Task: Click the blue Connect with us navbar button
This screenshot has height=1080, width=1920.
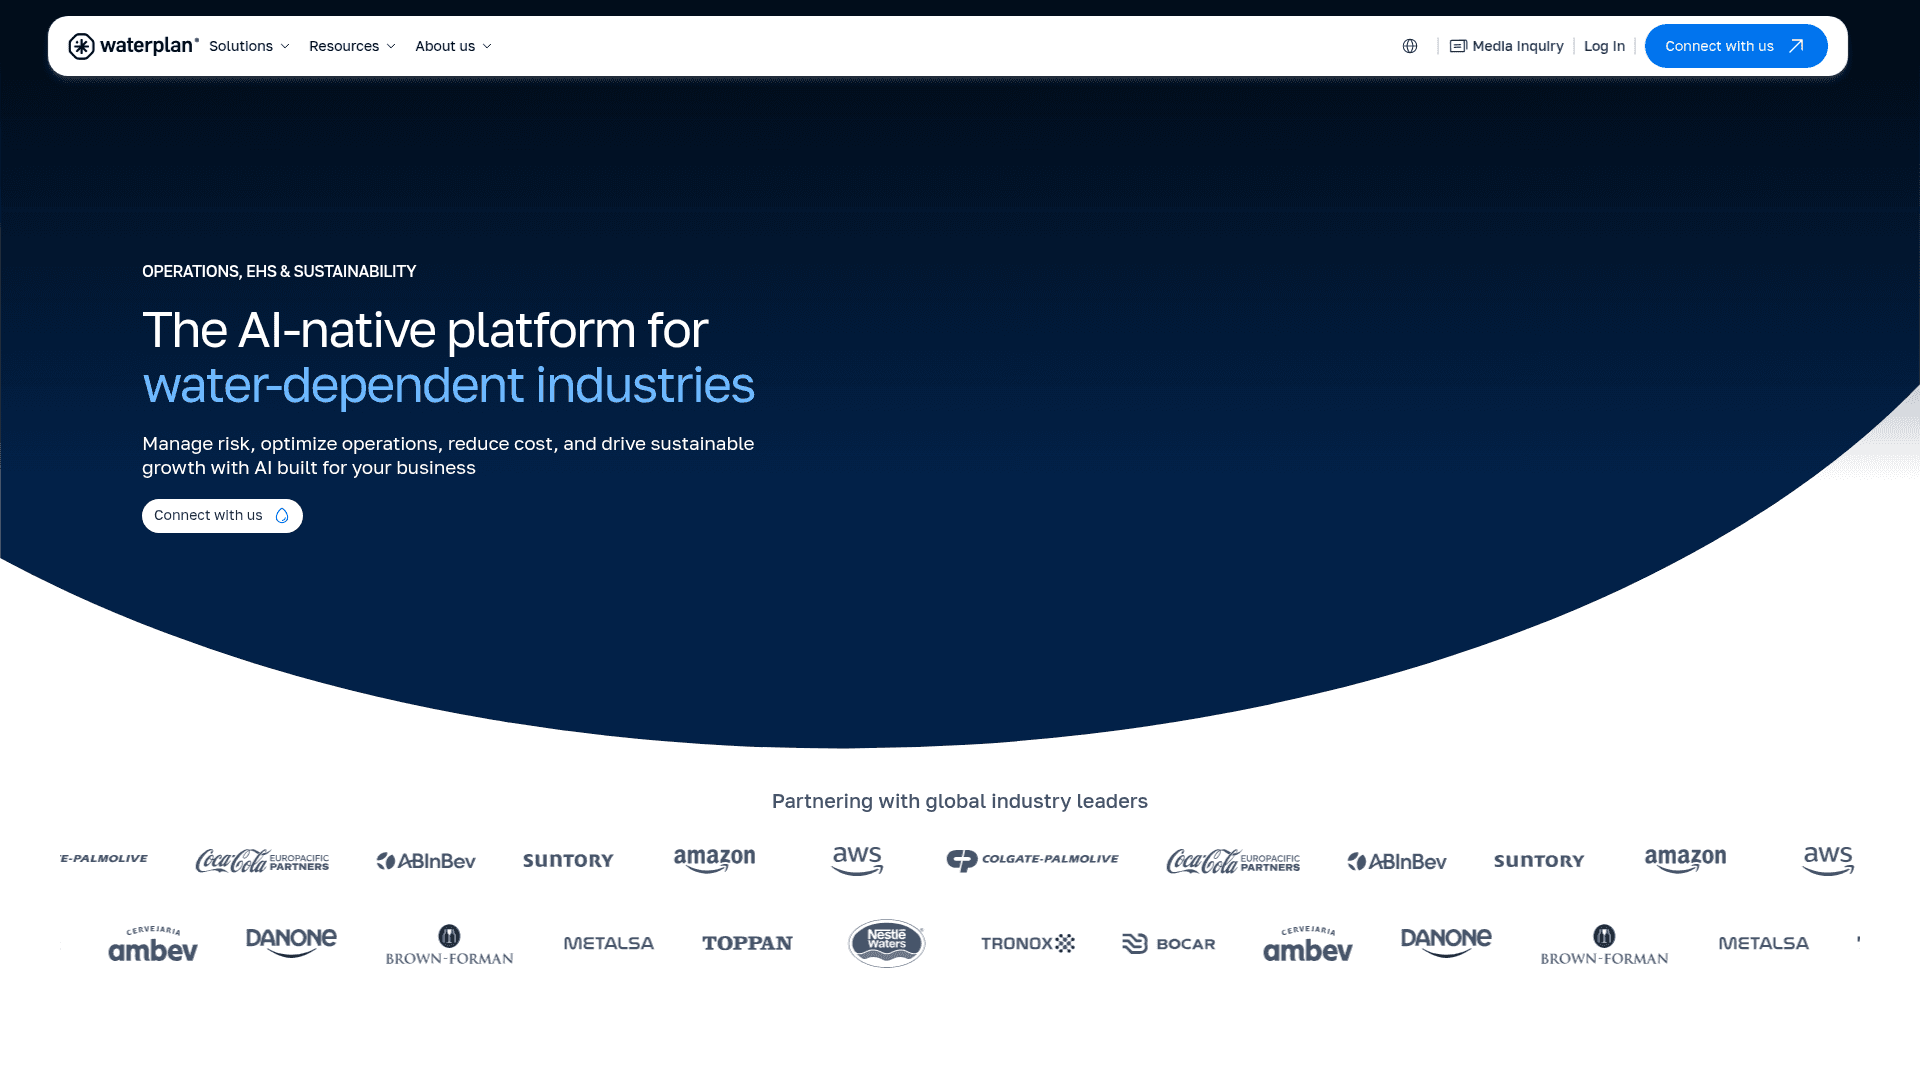Action: (1736, 46)
